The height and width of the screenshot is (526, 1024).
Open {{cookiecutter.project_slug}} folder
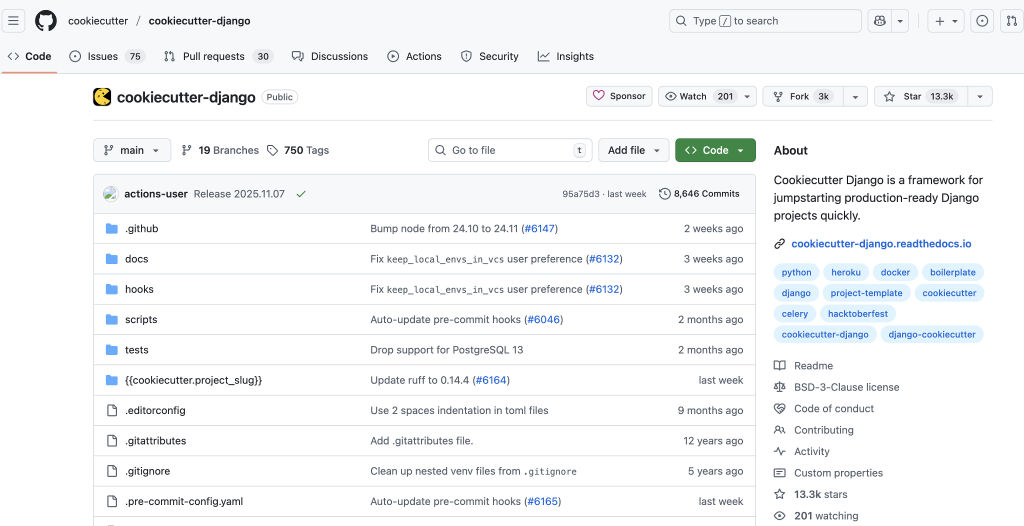coord(193,380)
